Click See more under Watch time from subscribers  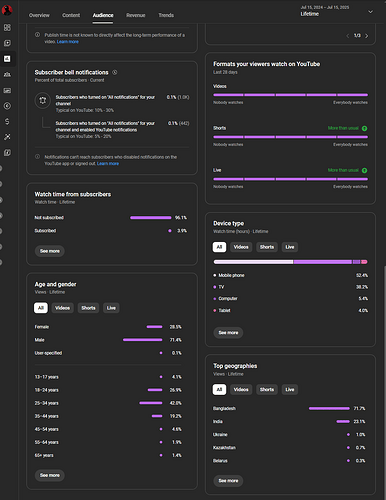(50, 251)
